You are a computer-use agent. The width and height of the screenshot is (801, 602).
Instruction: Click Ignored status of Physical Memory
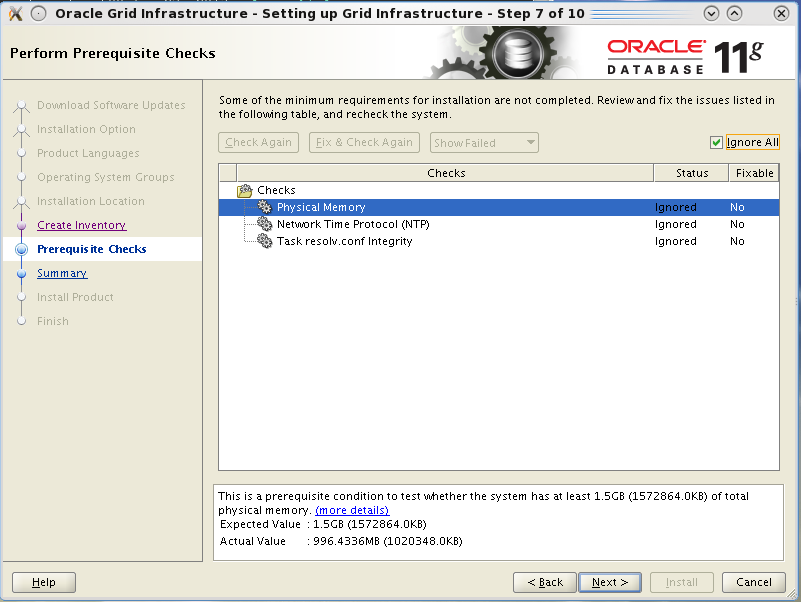point(675,207)
